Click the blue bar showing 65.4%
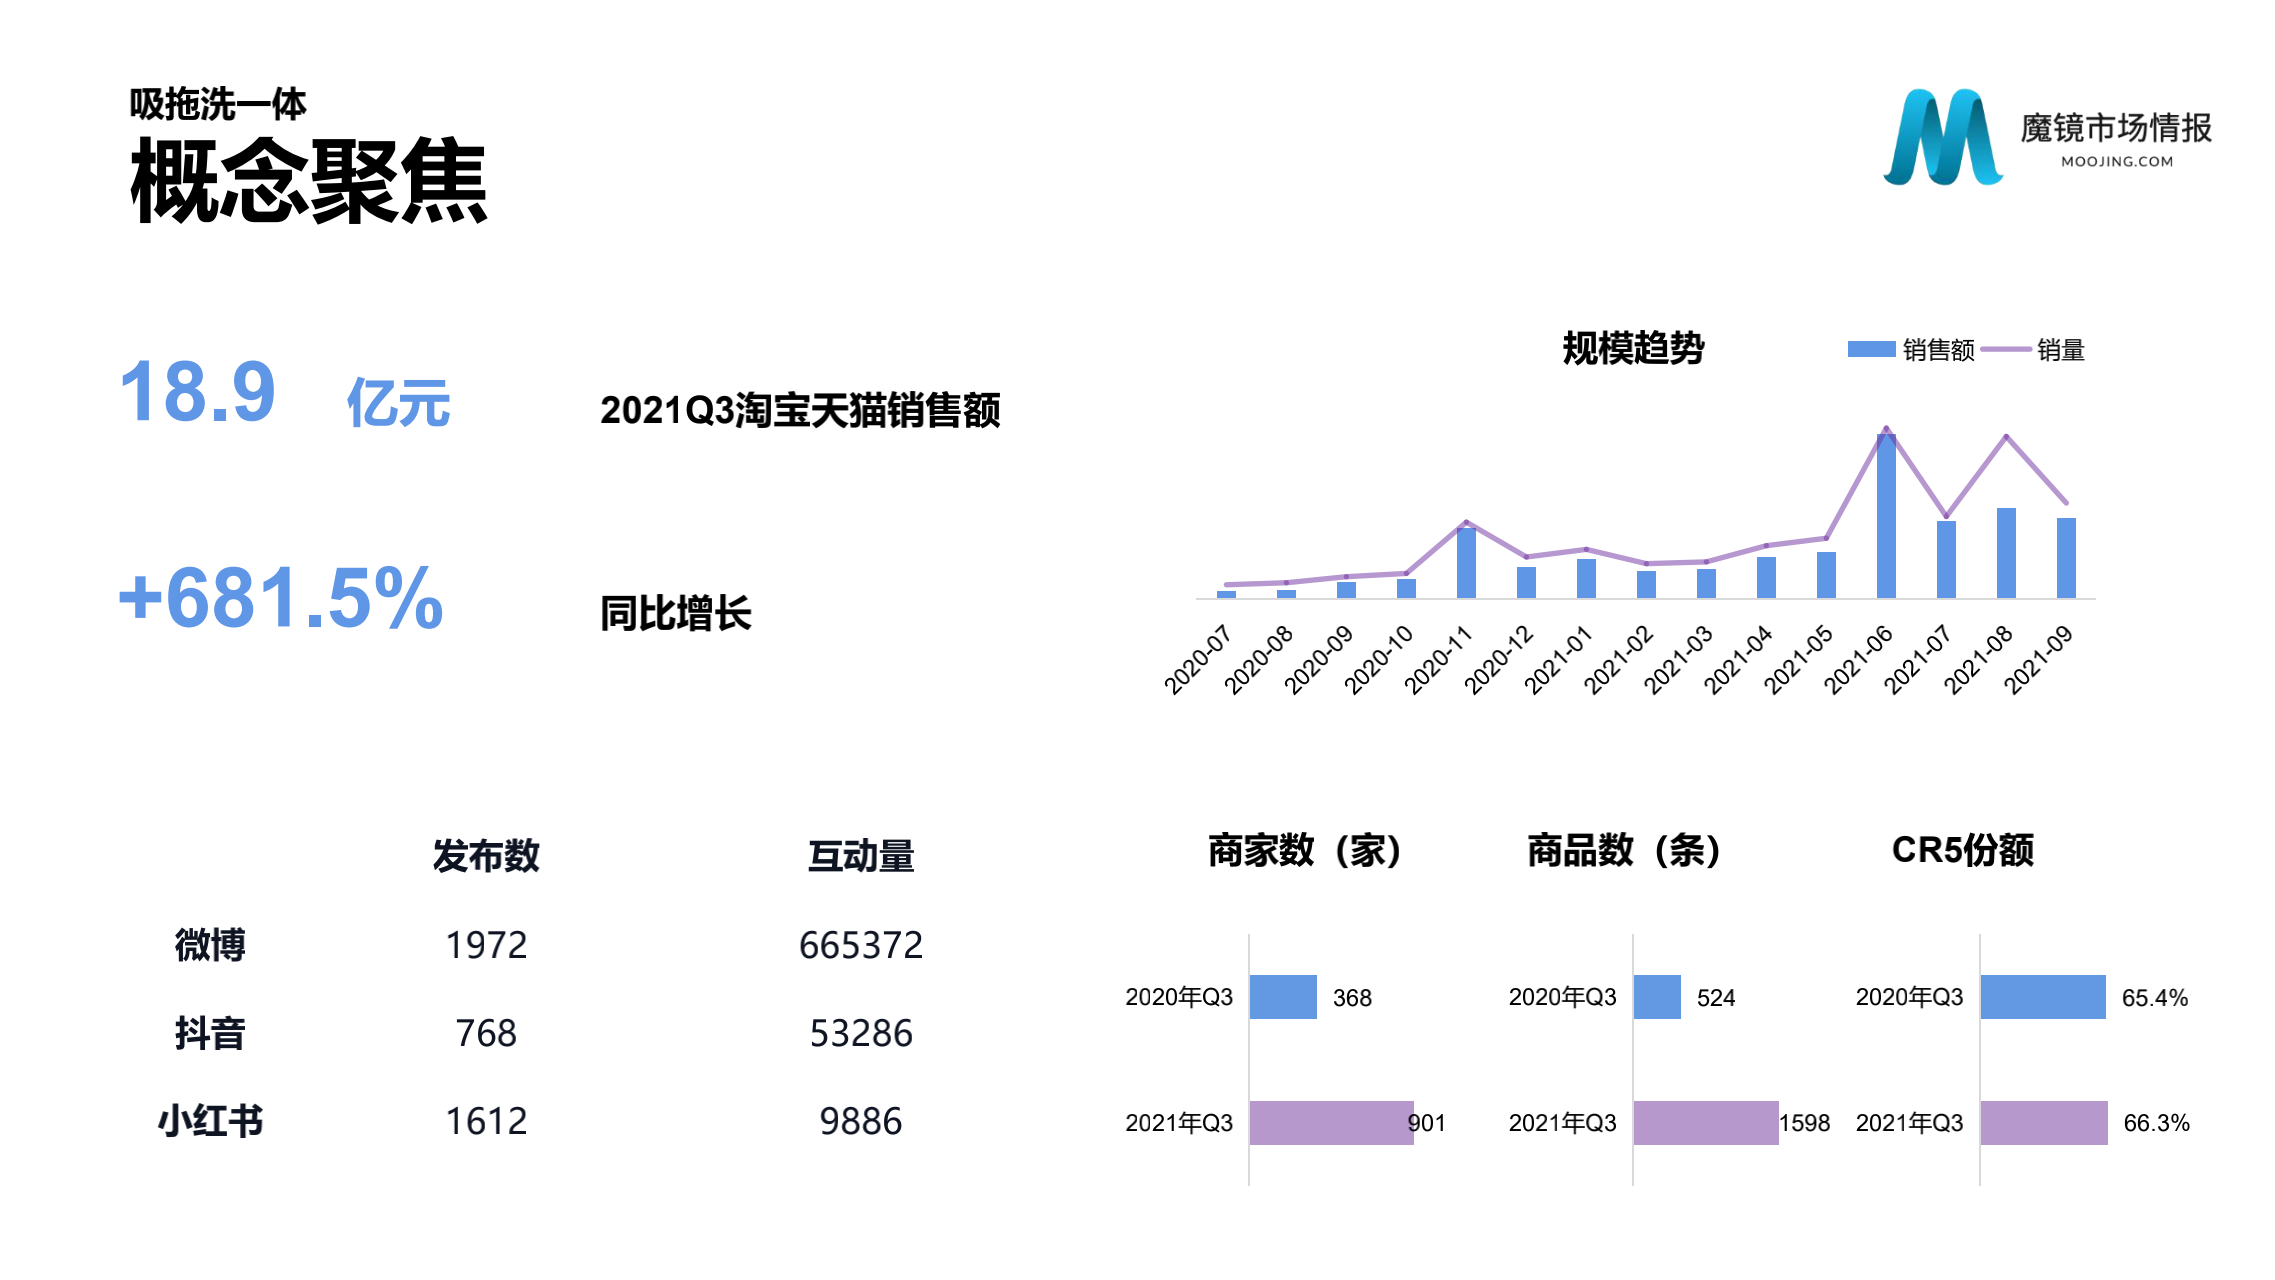The width and height of the screenshot is (2275, 1280). tap(2042, 997)
